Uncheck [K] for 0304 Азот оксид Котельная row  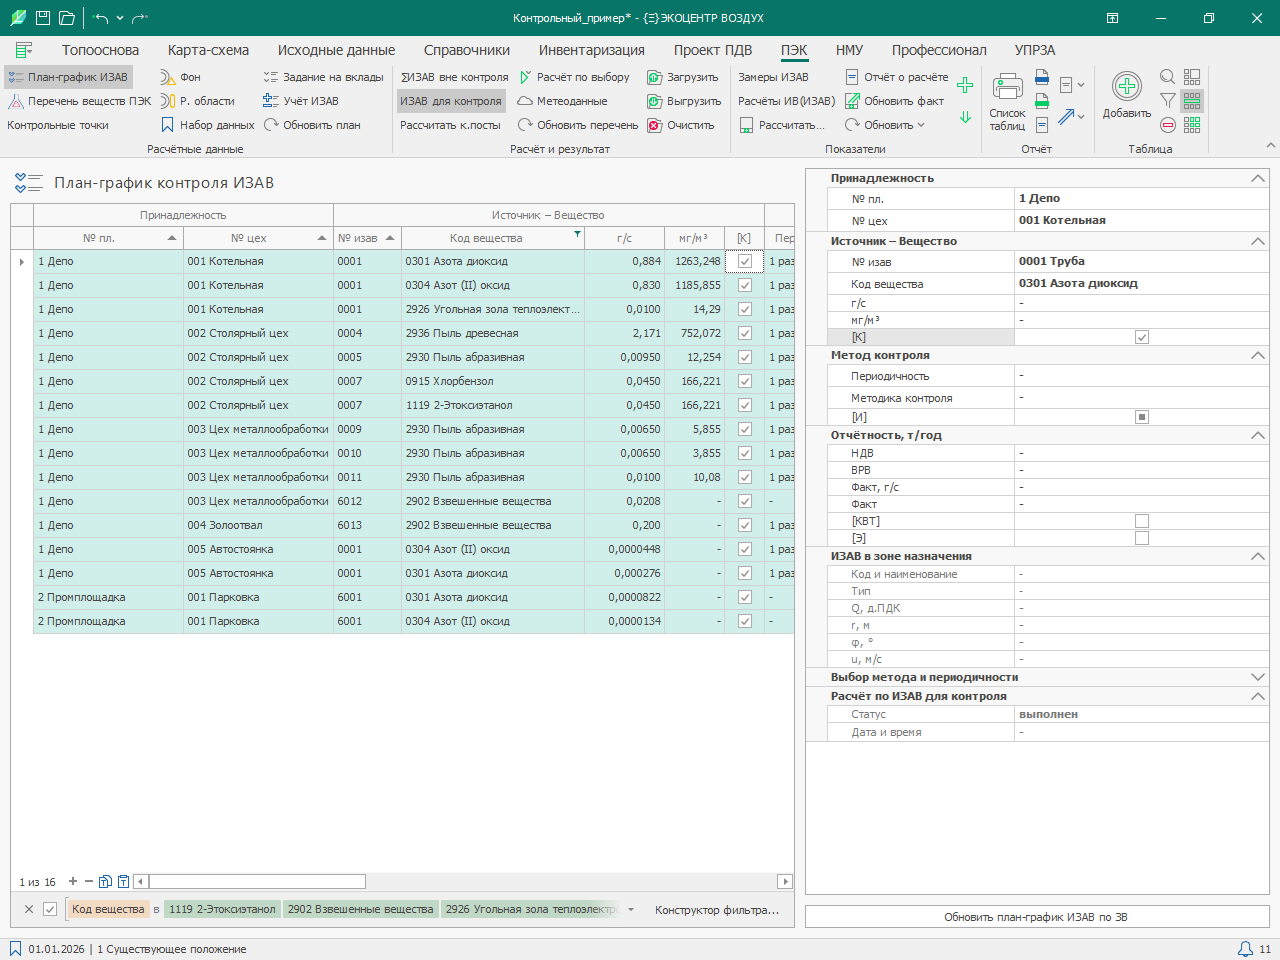(x=744, y=285)
